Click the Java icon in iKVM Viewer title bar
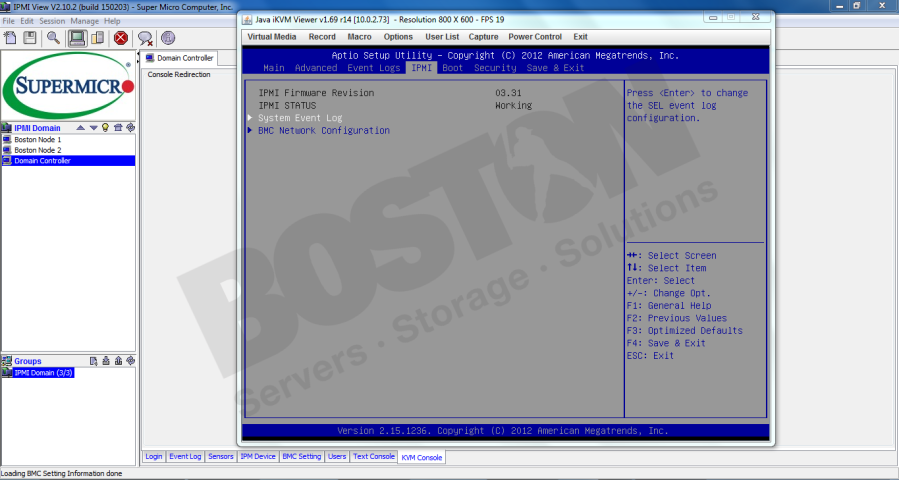This screenshot has height=480, width=899. click(247, 19)
